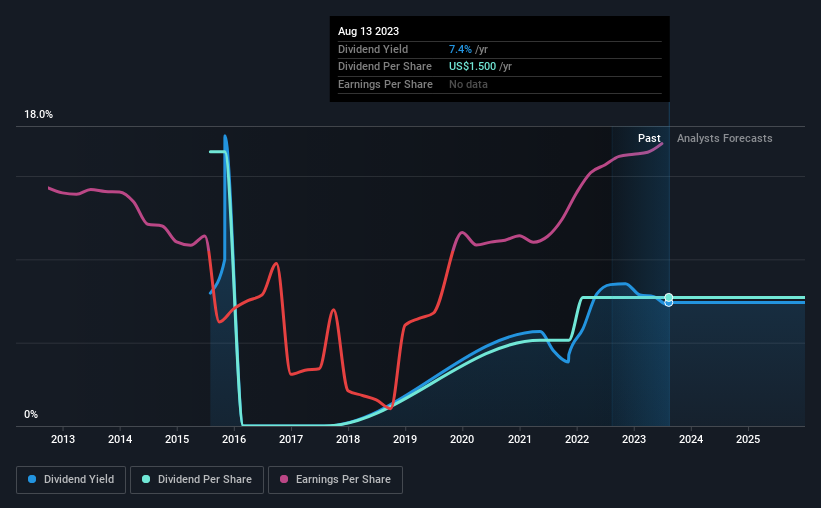821x508 pixels.
Task: Click the US$1.500 dividend per share value
Action: pyautogui.click(x=472, y=67)
